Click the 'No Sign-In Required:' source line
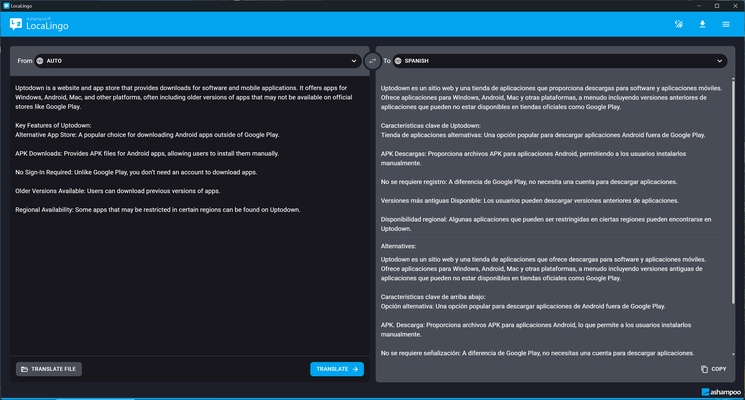 pyautogui.click(x=136, y=172)
